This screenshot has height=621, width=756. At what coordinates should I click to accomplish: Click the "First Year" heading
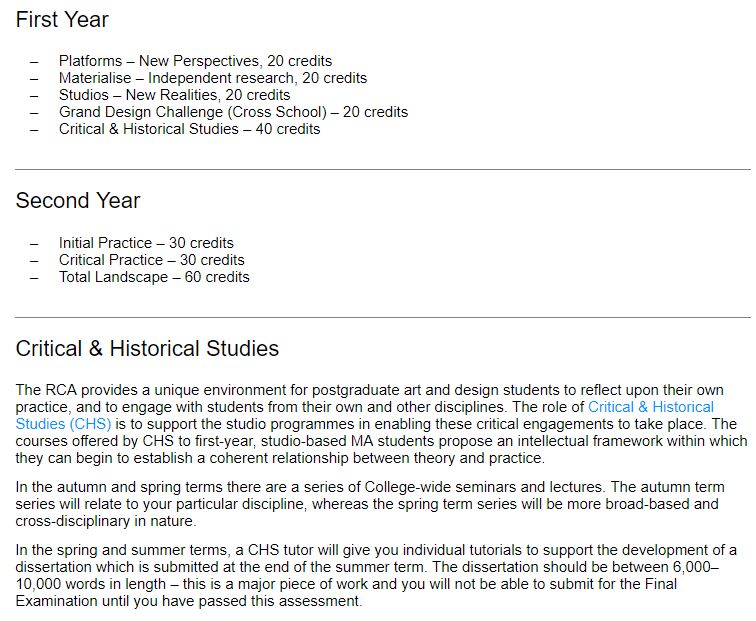pos(62,20)
